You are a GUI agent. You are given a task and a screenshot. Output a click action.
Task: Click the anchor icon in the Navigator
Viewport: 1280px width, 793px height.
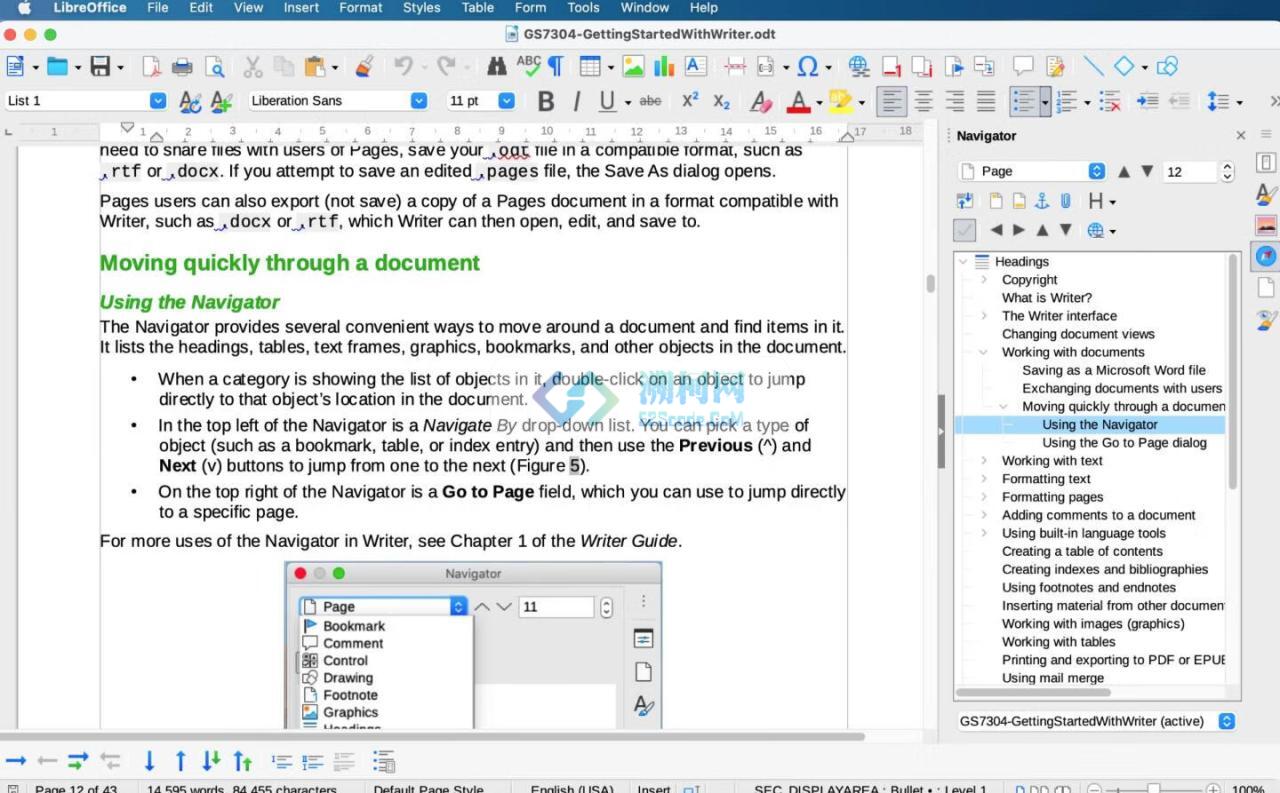(x=1041, y=201)
